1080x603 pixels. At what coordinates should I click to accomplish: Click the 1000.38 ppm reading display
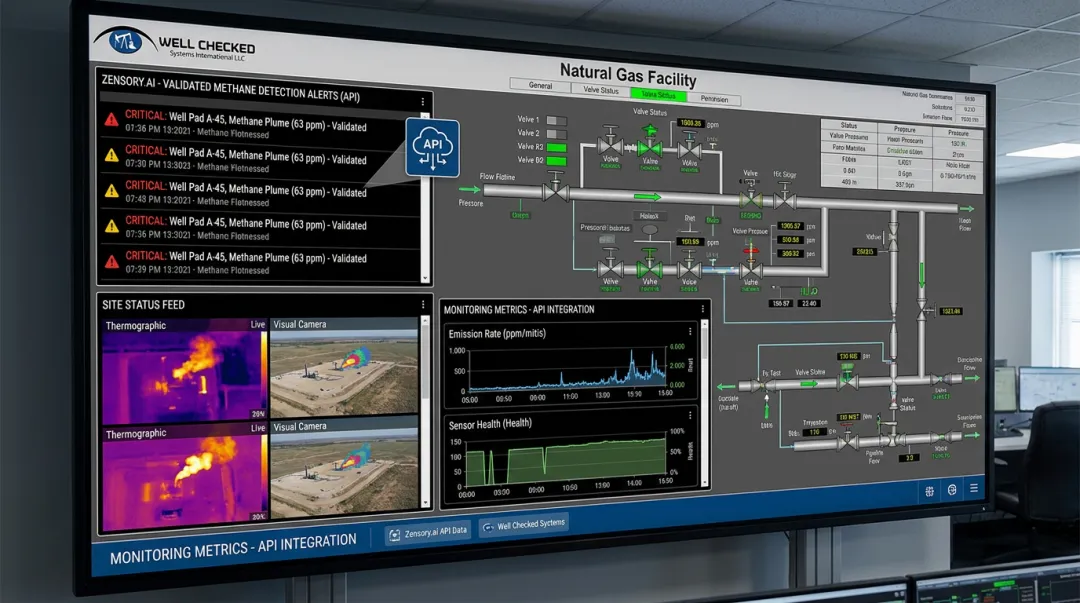[x=690, y=123]
